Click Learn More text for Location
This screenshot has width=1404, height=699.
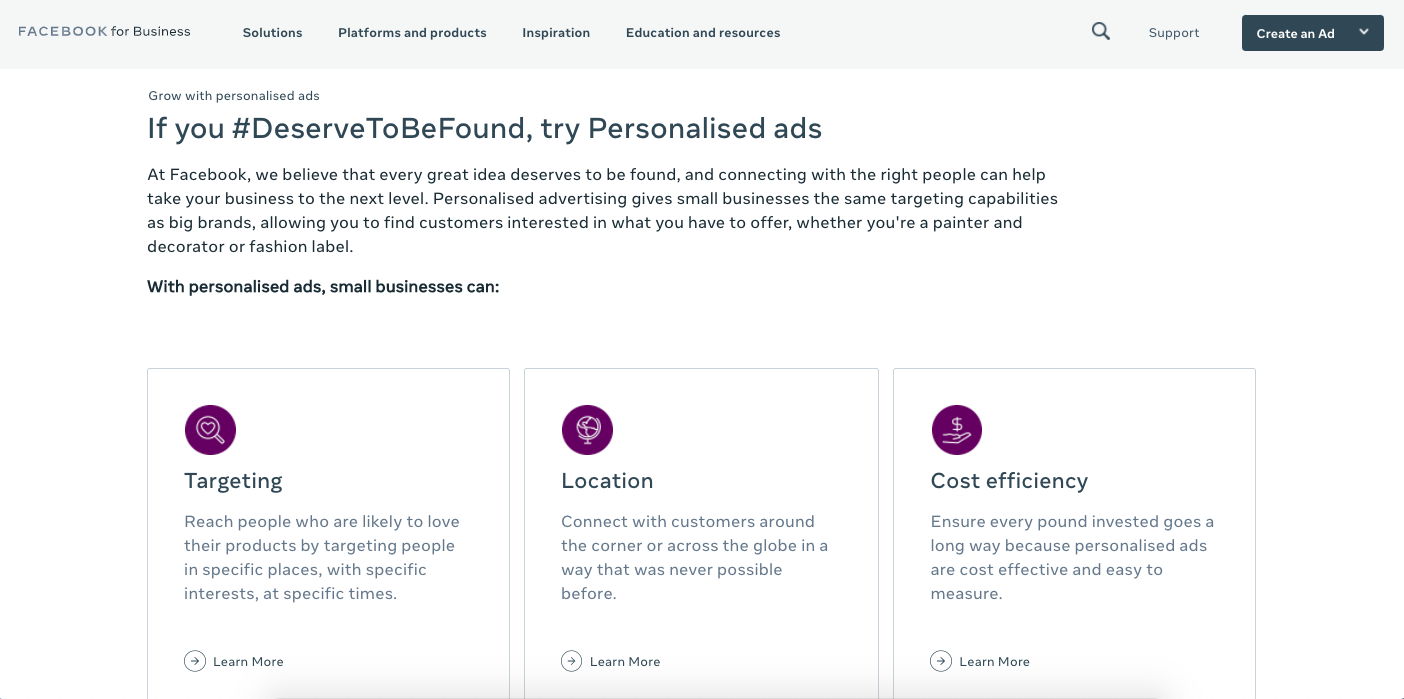[x=625, y=662]
